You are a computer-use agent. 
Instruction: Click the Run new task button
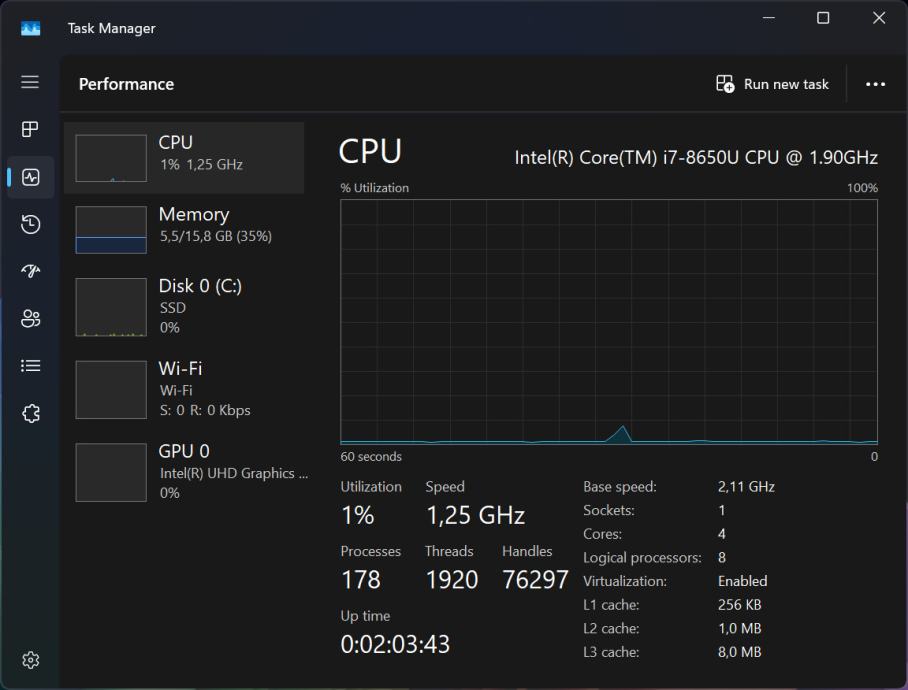pyautogui.click(x=772, y=84)
